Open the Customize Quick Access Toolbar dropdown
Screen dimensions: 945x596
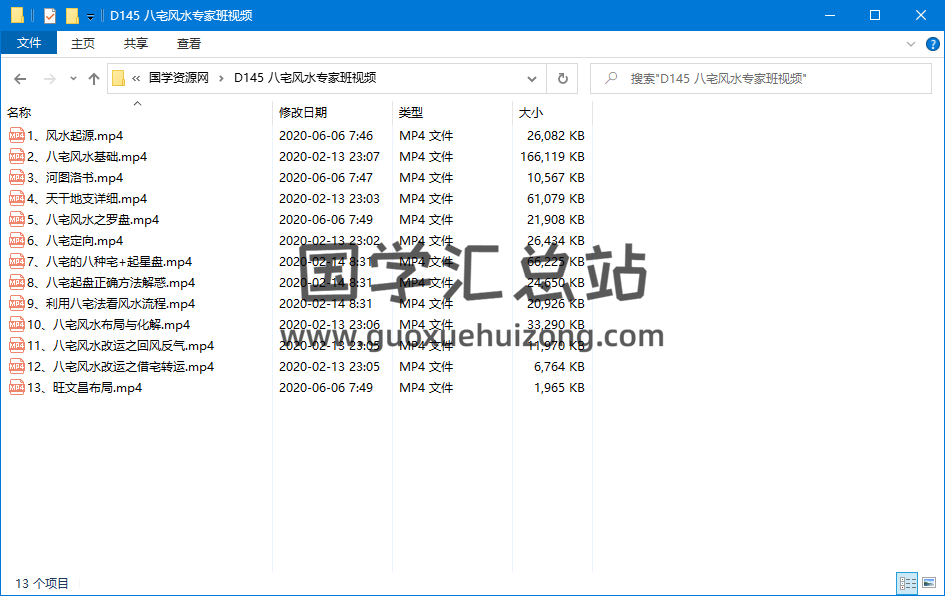tap(90, 16)
